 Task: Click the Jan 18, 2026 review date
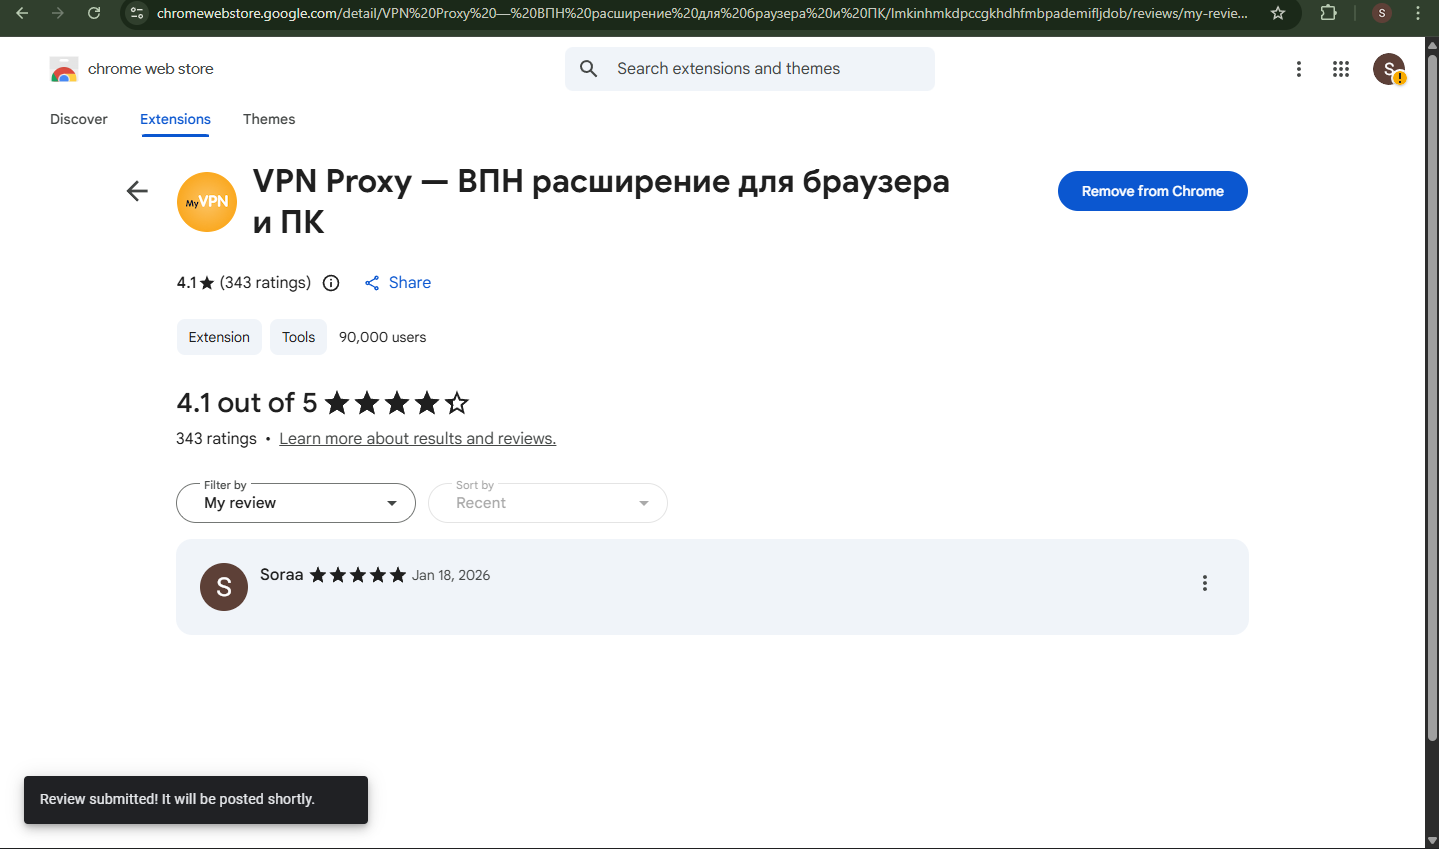pos(451,575)
